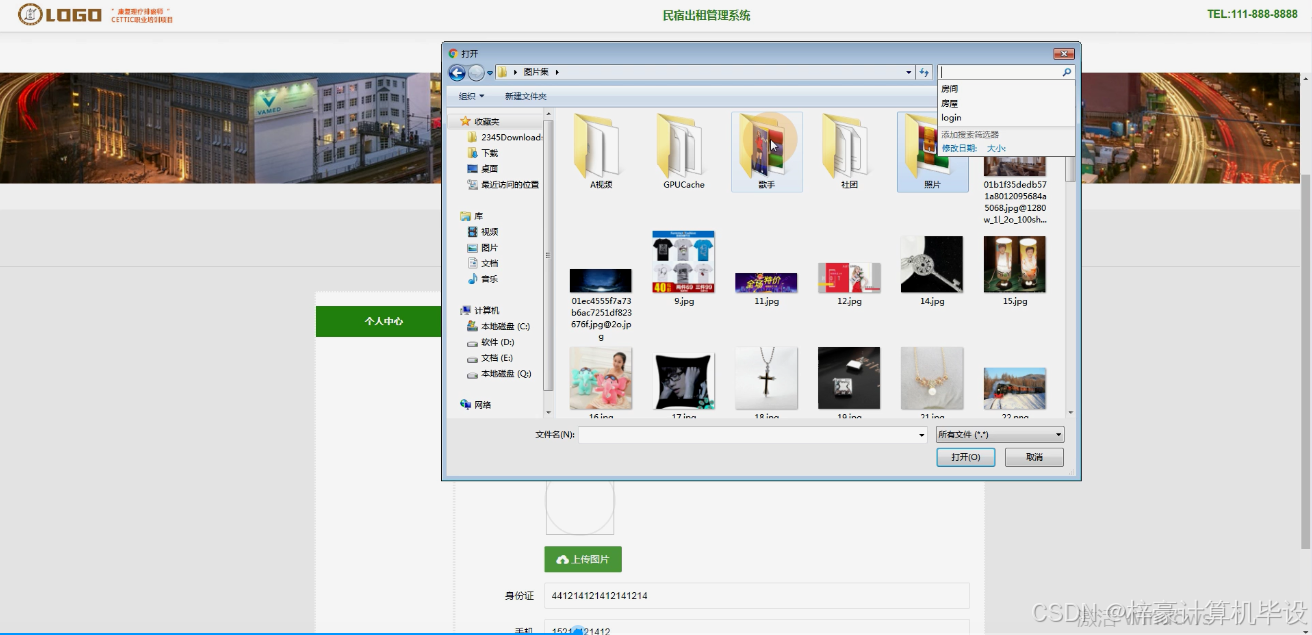Select the snowy train image thumbnail
This screenshot has height=635, width=1312.
point(1015,388)
